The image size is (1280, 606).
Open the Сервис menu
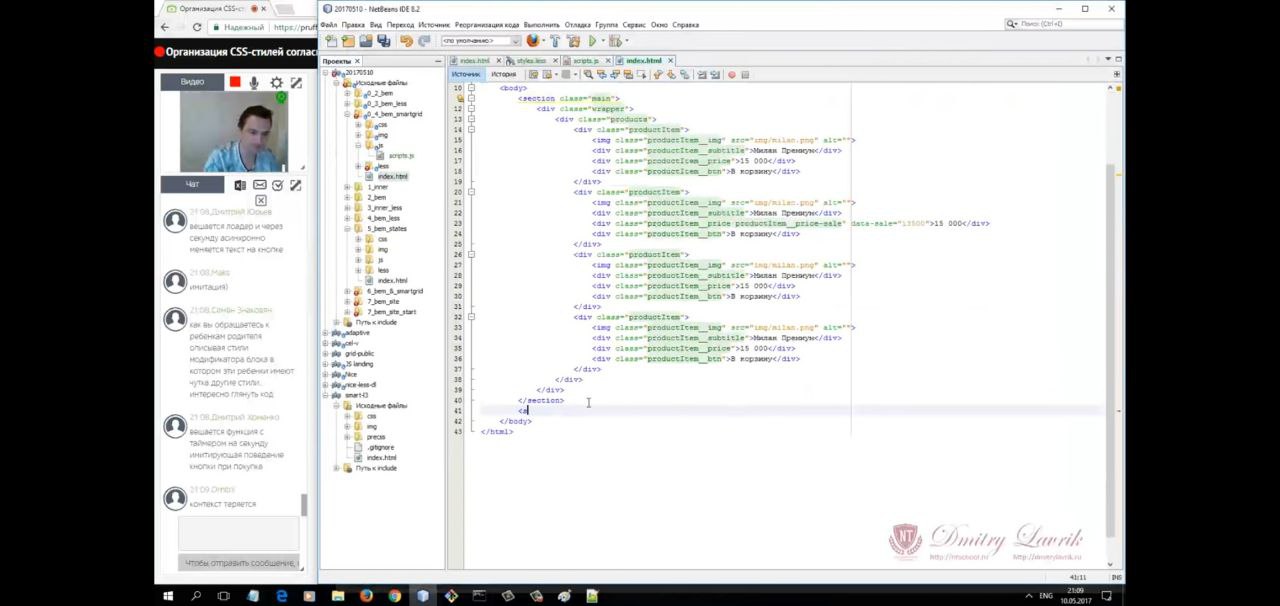click(634, 24)
